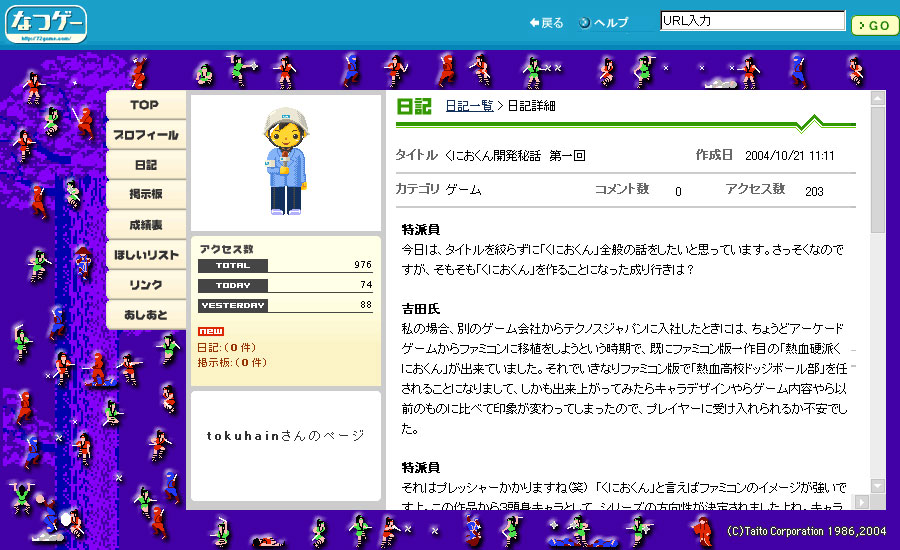Select the リンク side tab
This screenshot has height=550, width=900.
tap(146, 285)
